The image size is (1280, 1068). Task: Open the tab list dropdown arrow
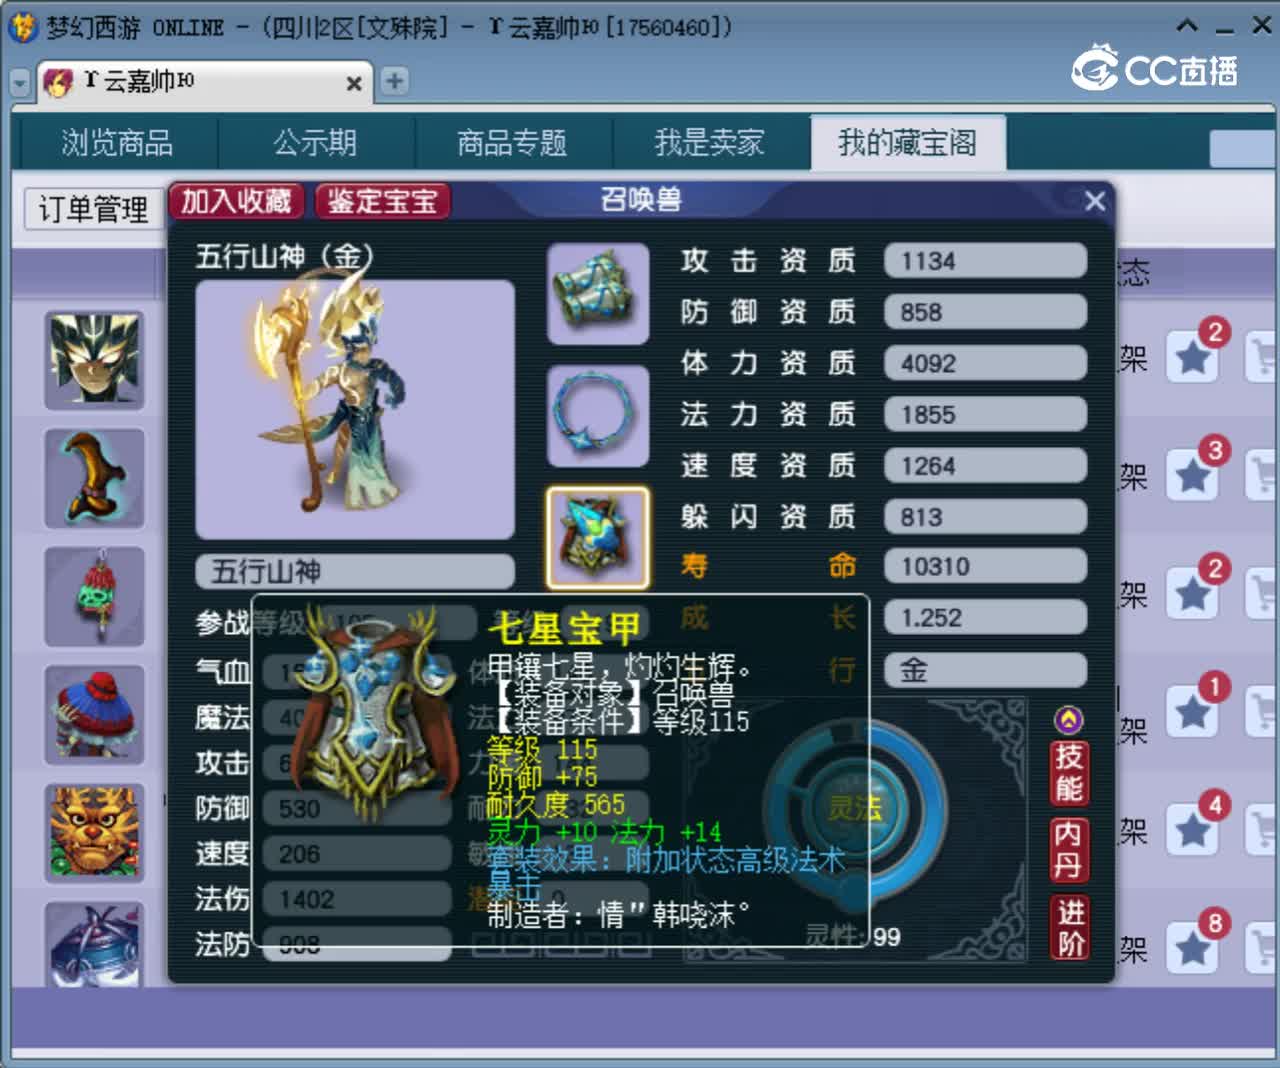[x=20, y=83]
